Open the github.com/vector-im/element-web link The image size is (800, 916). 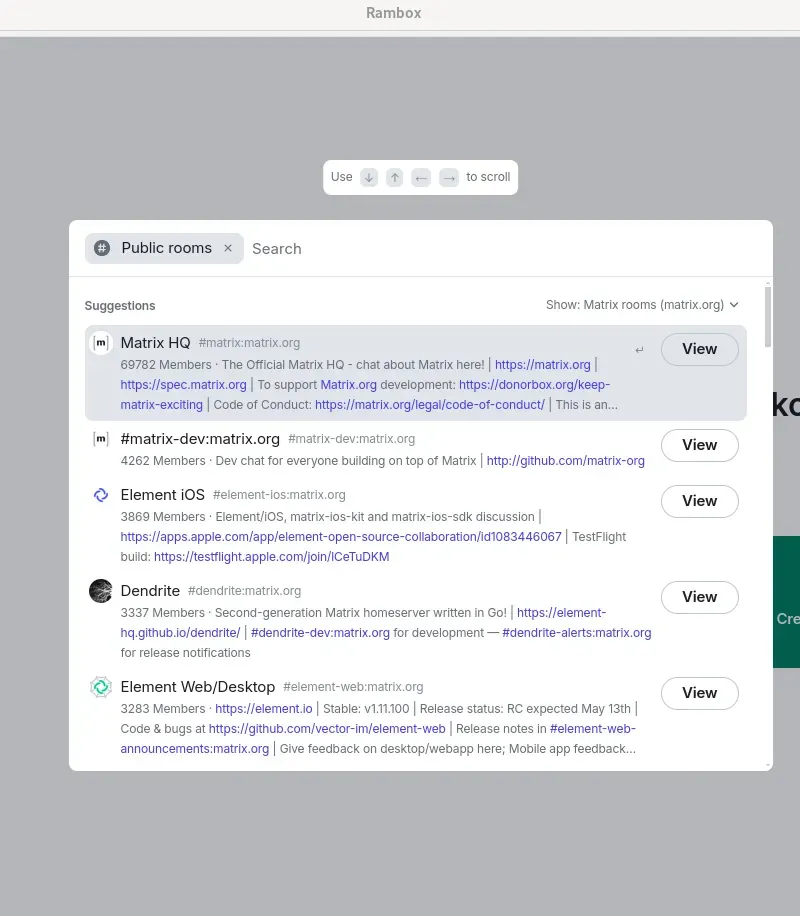tap(327, 728)
